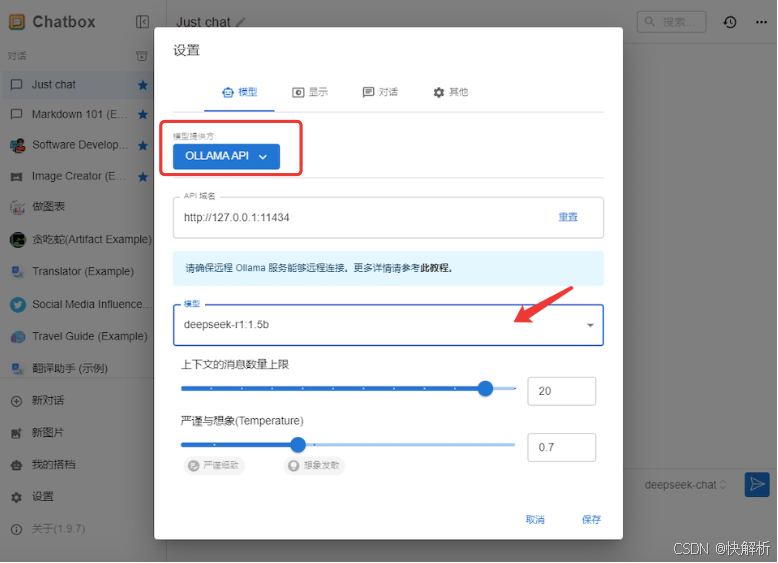Screen dimensions: 778x563
Task: Click the 新图片 image icon
Action: 16,433
